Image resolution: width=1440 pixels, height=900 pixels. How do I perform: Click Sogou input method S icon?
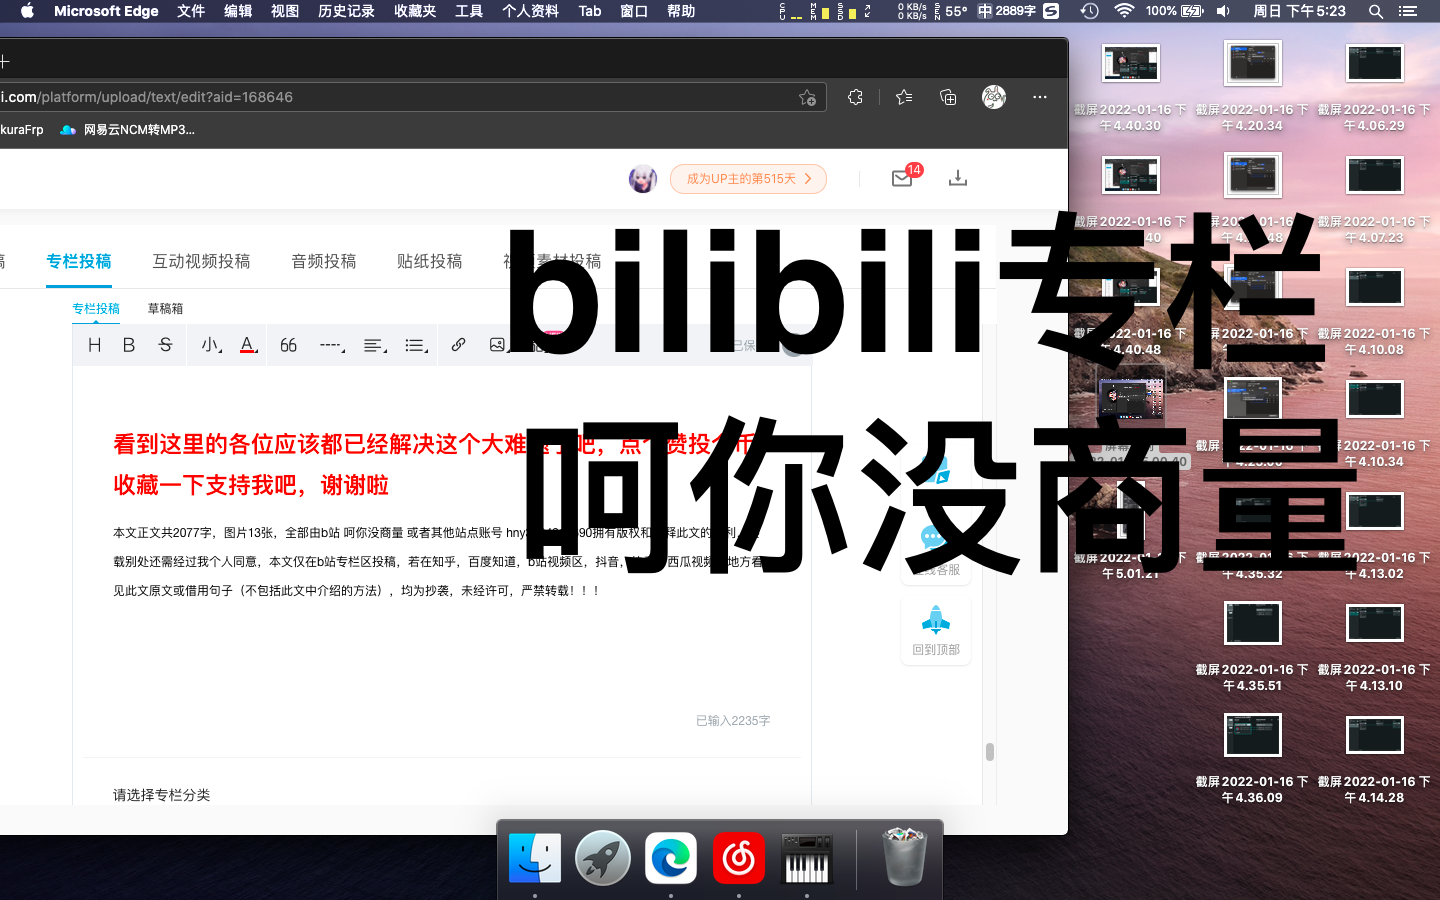coord(1051,11)
